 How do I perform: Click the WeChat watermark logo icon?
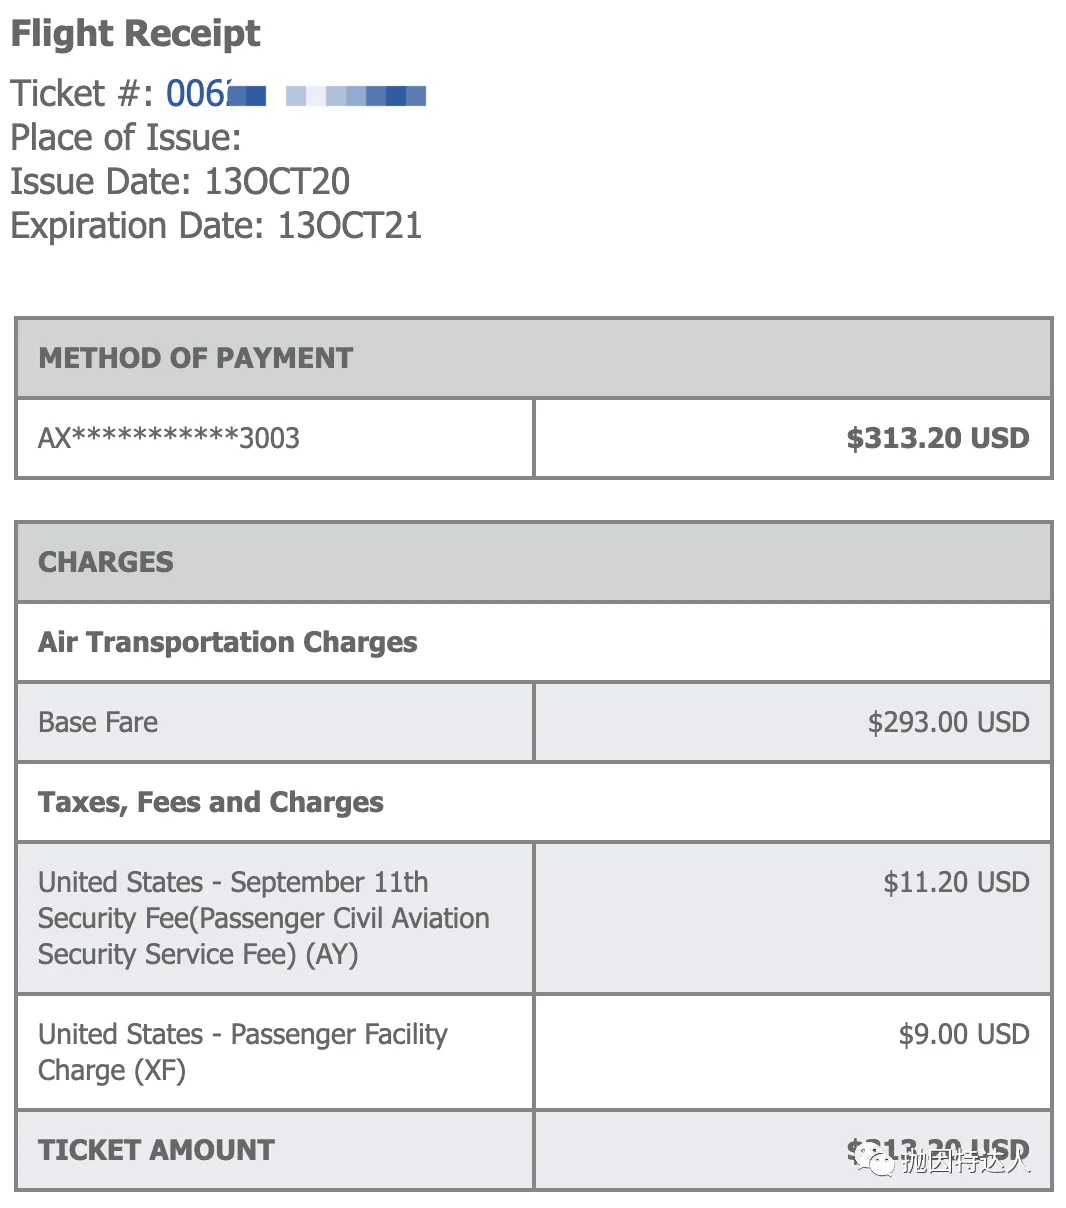pos(880,1162)
